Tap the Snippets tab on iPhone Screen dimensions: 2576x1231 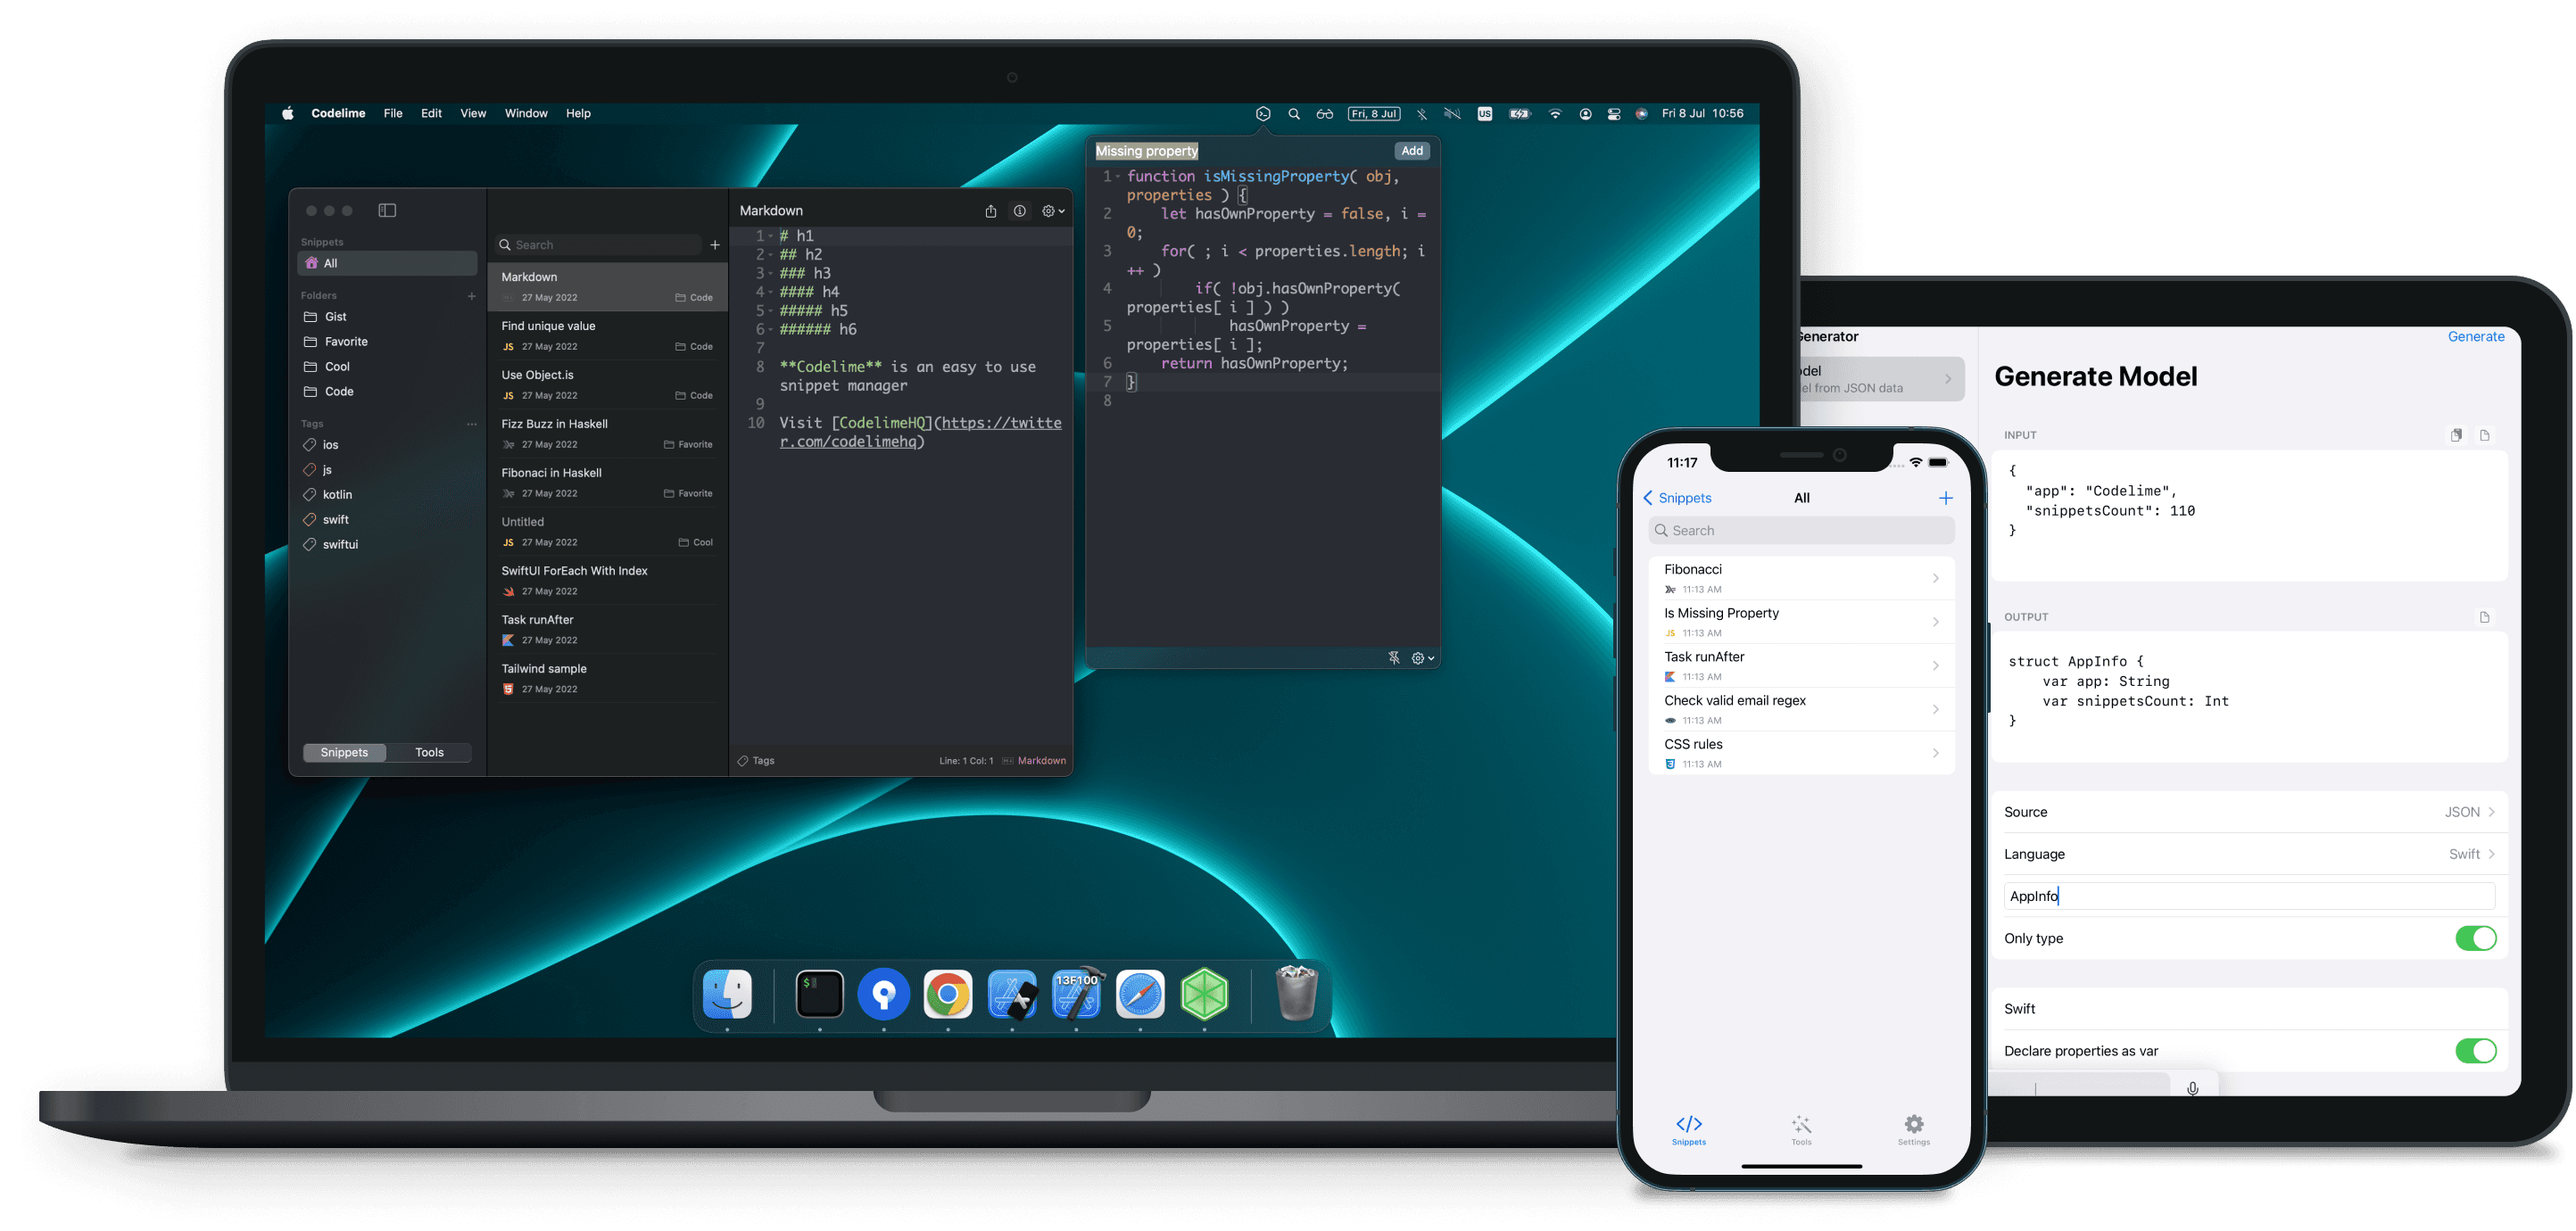1689,1130
